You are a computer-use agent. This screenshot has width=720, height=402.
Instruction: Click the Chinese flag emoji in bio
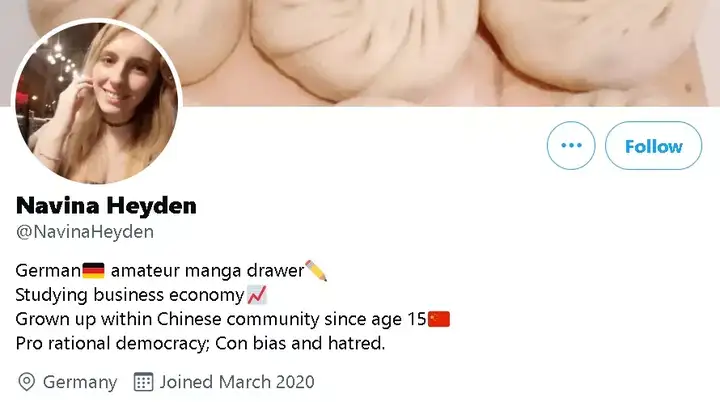click(439, 319)
